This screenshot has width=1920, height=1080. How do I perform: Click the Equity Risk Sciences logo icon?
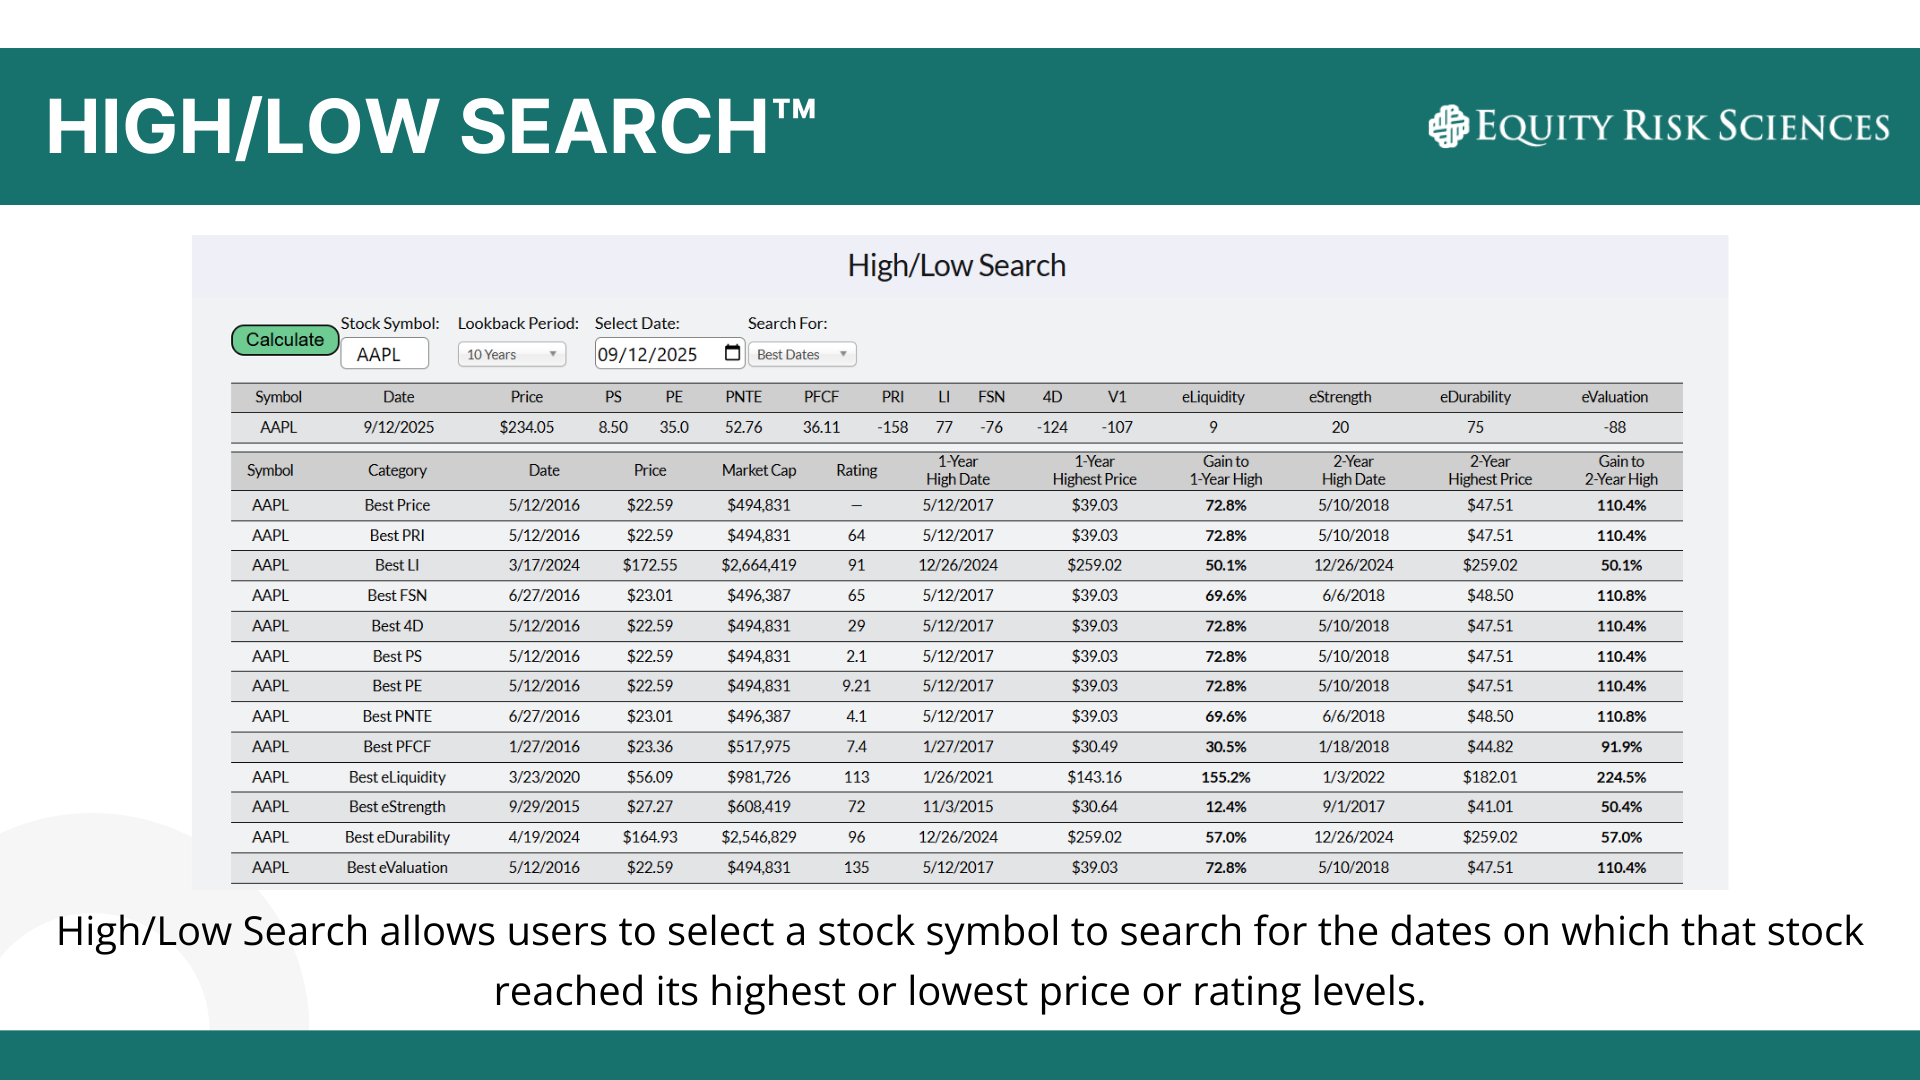1448,127
